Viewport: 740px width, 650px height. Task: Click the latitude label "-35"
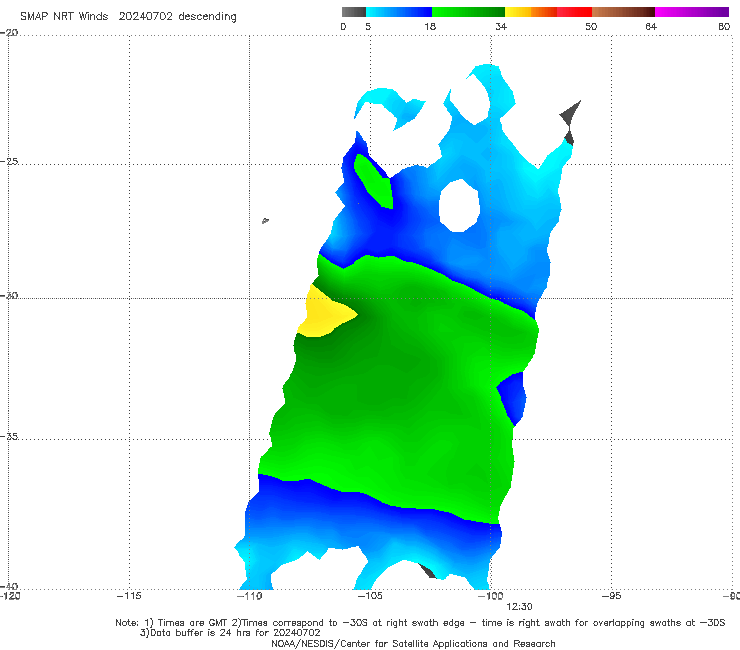pyautogui.click(x=9, y=436)
